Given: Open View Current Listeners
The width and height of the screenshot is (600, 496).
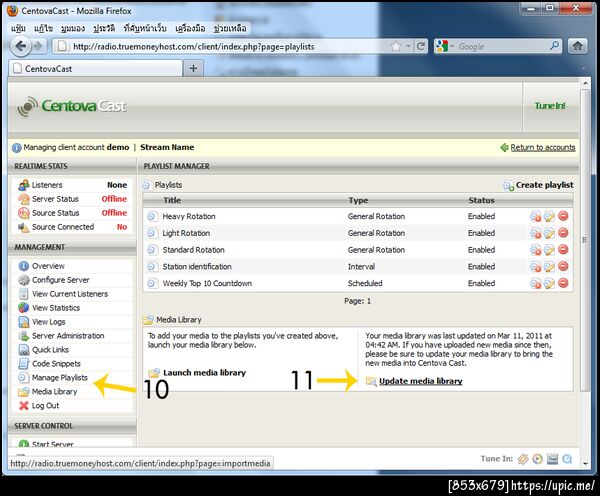Looking at the screenshot, I should pyautogui.click(x=70, y=294).
